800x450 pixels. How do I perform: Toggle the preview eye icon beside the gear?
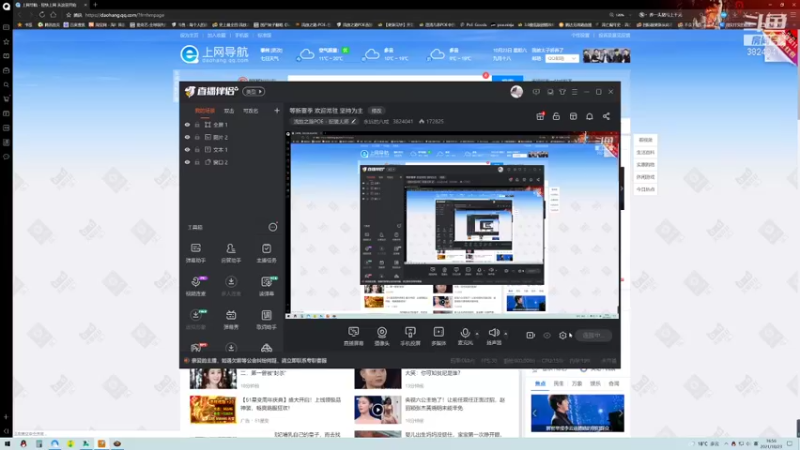tap(547, 335)
